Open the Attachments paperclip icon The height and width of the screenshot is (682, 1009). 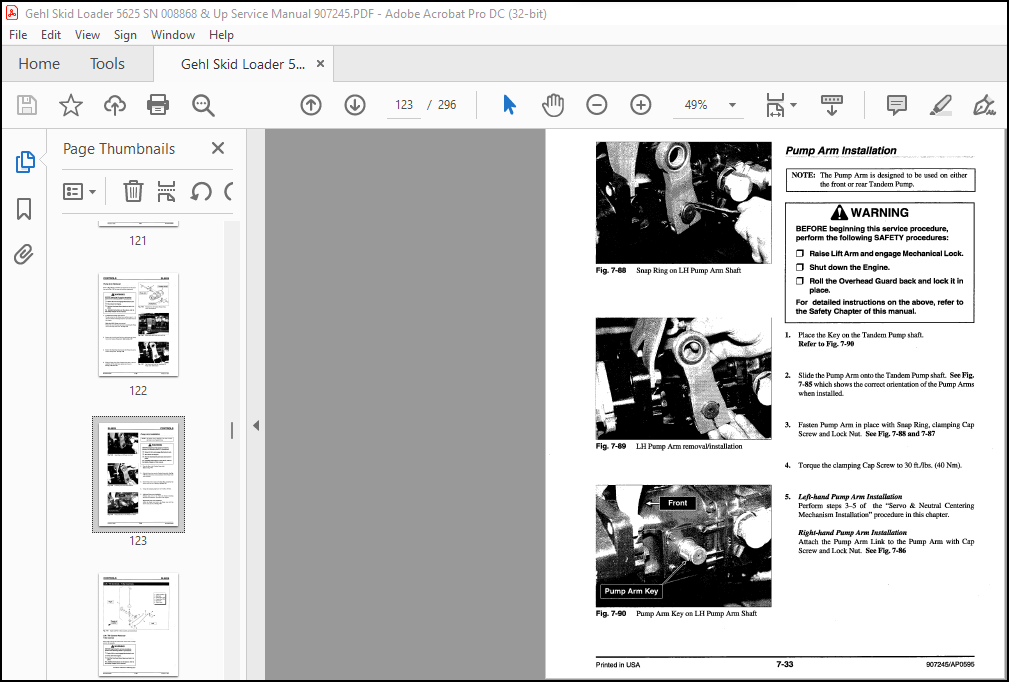click(x=24, y=254)
